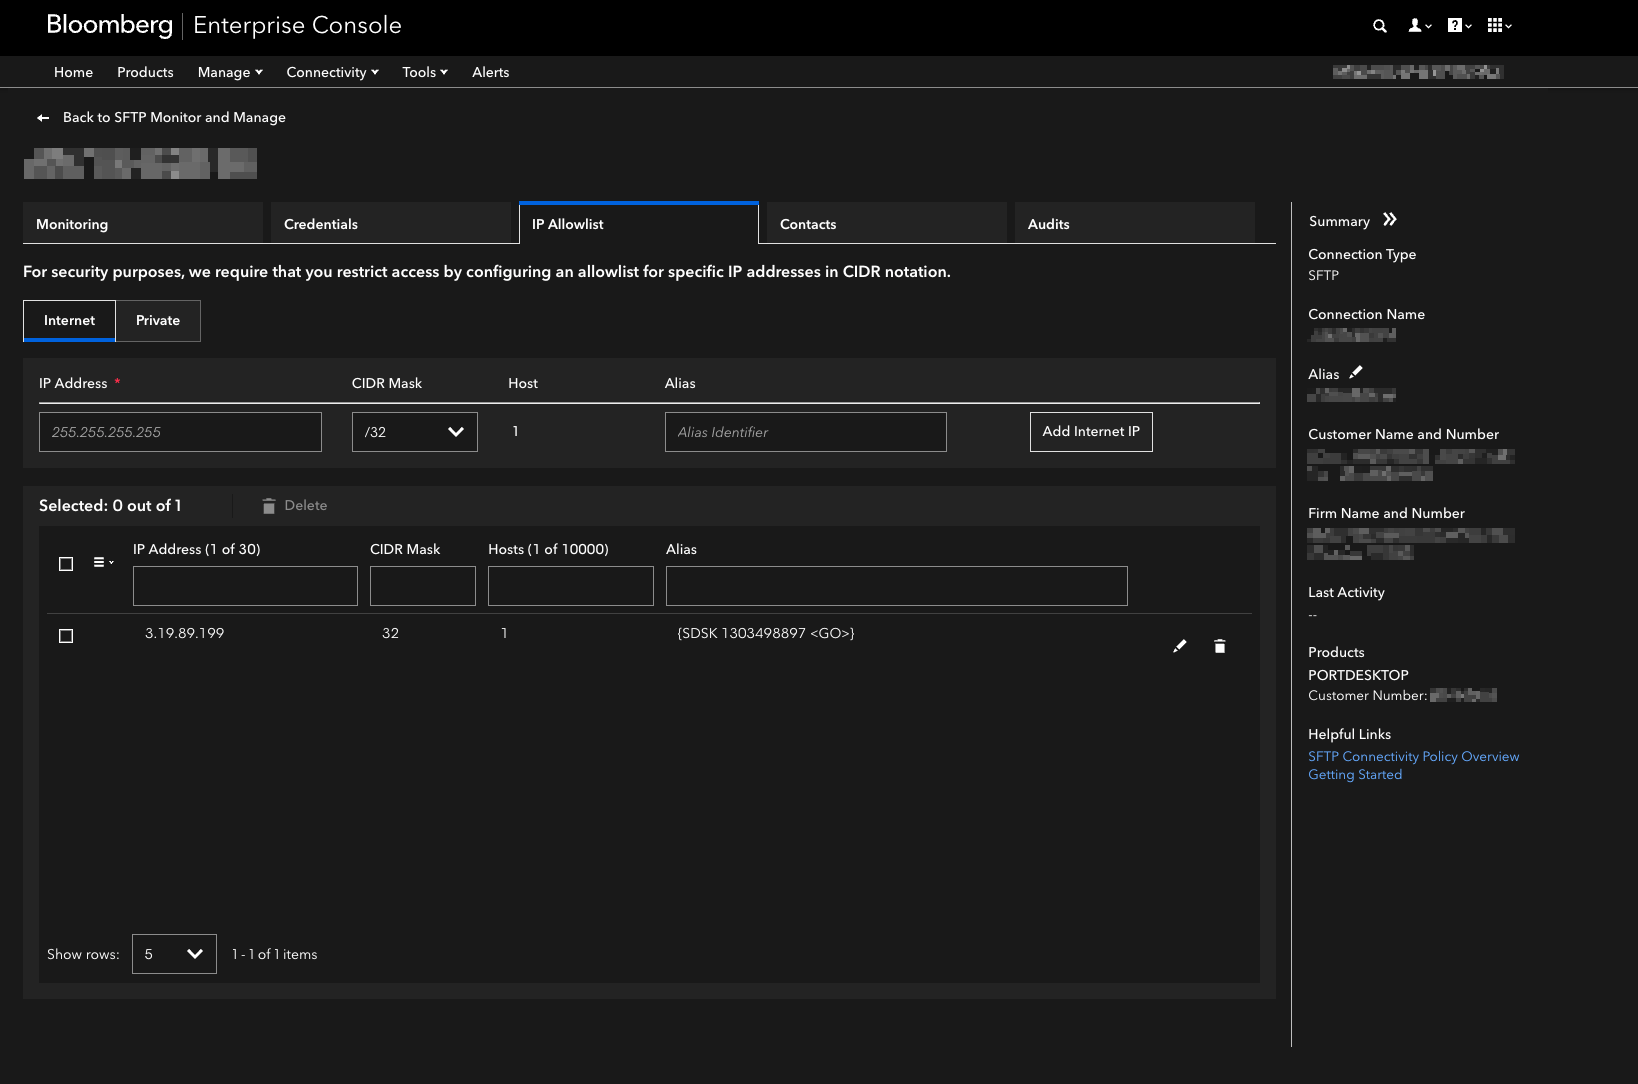Open the SFTP Connectivity Policy Overview link
This screenshot has width=1638, height=1084.
click(1413, 757)
